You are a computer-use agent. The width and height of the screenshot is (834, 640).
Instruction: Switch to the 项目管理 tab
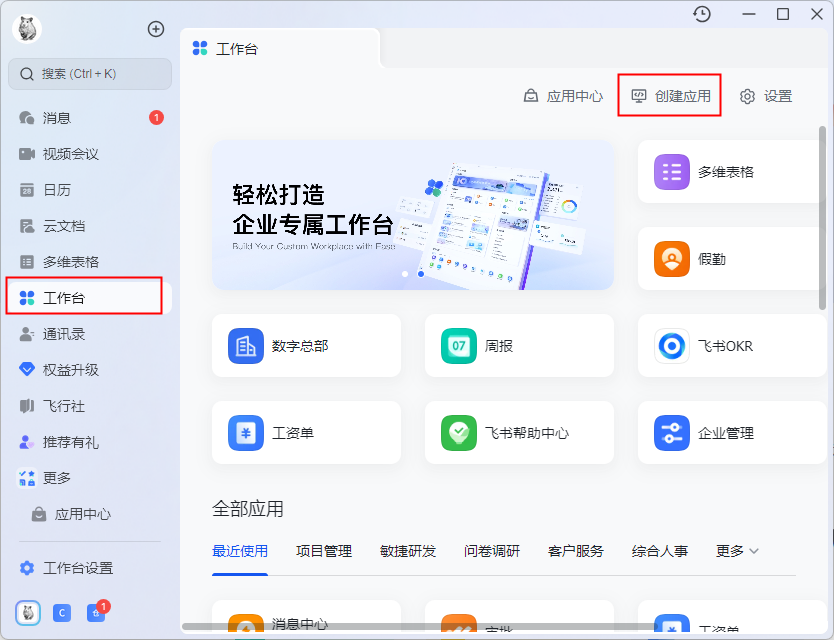click(x=324, y=551)
